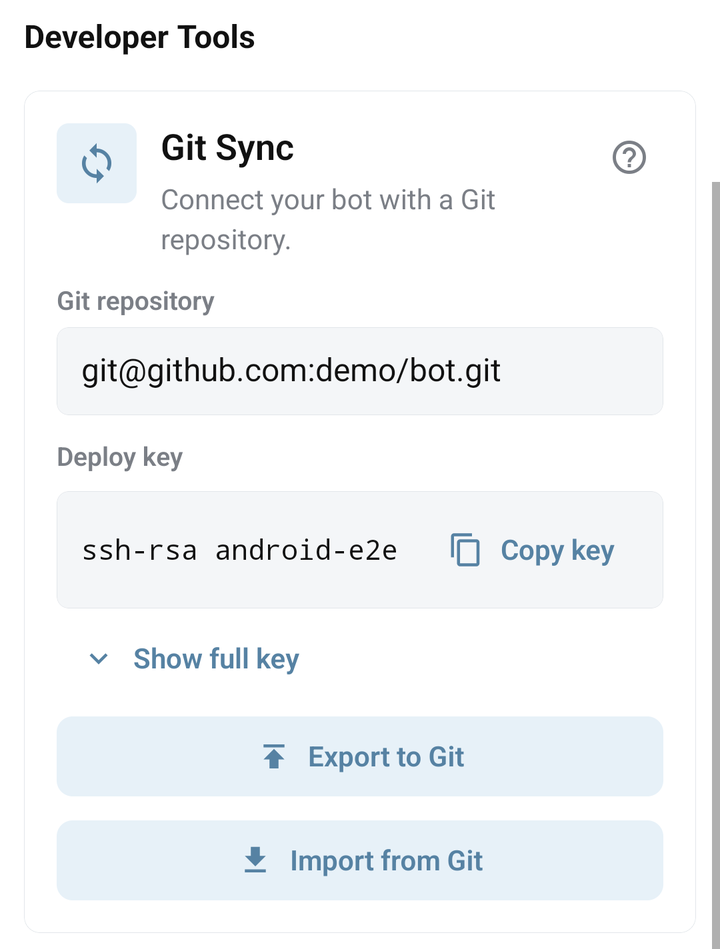Click the Git Sync circular arrows icon
The width and height of the screenshot is (720, 949).
[97, 163]
